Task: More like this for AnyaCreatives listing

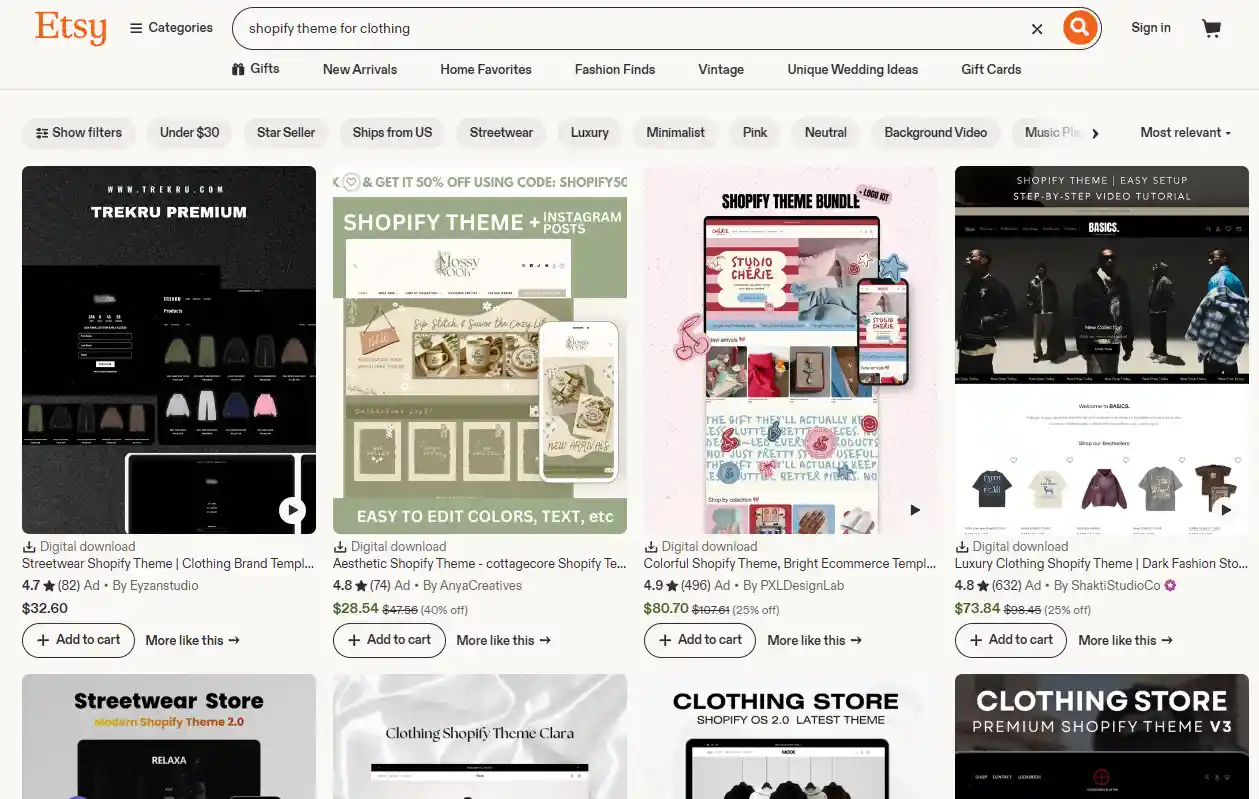Action: click(504, 640)
